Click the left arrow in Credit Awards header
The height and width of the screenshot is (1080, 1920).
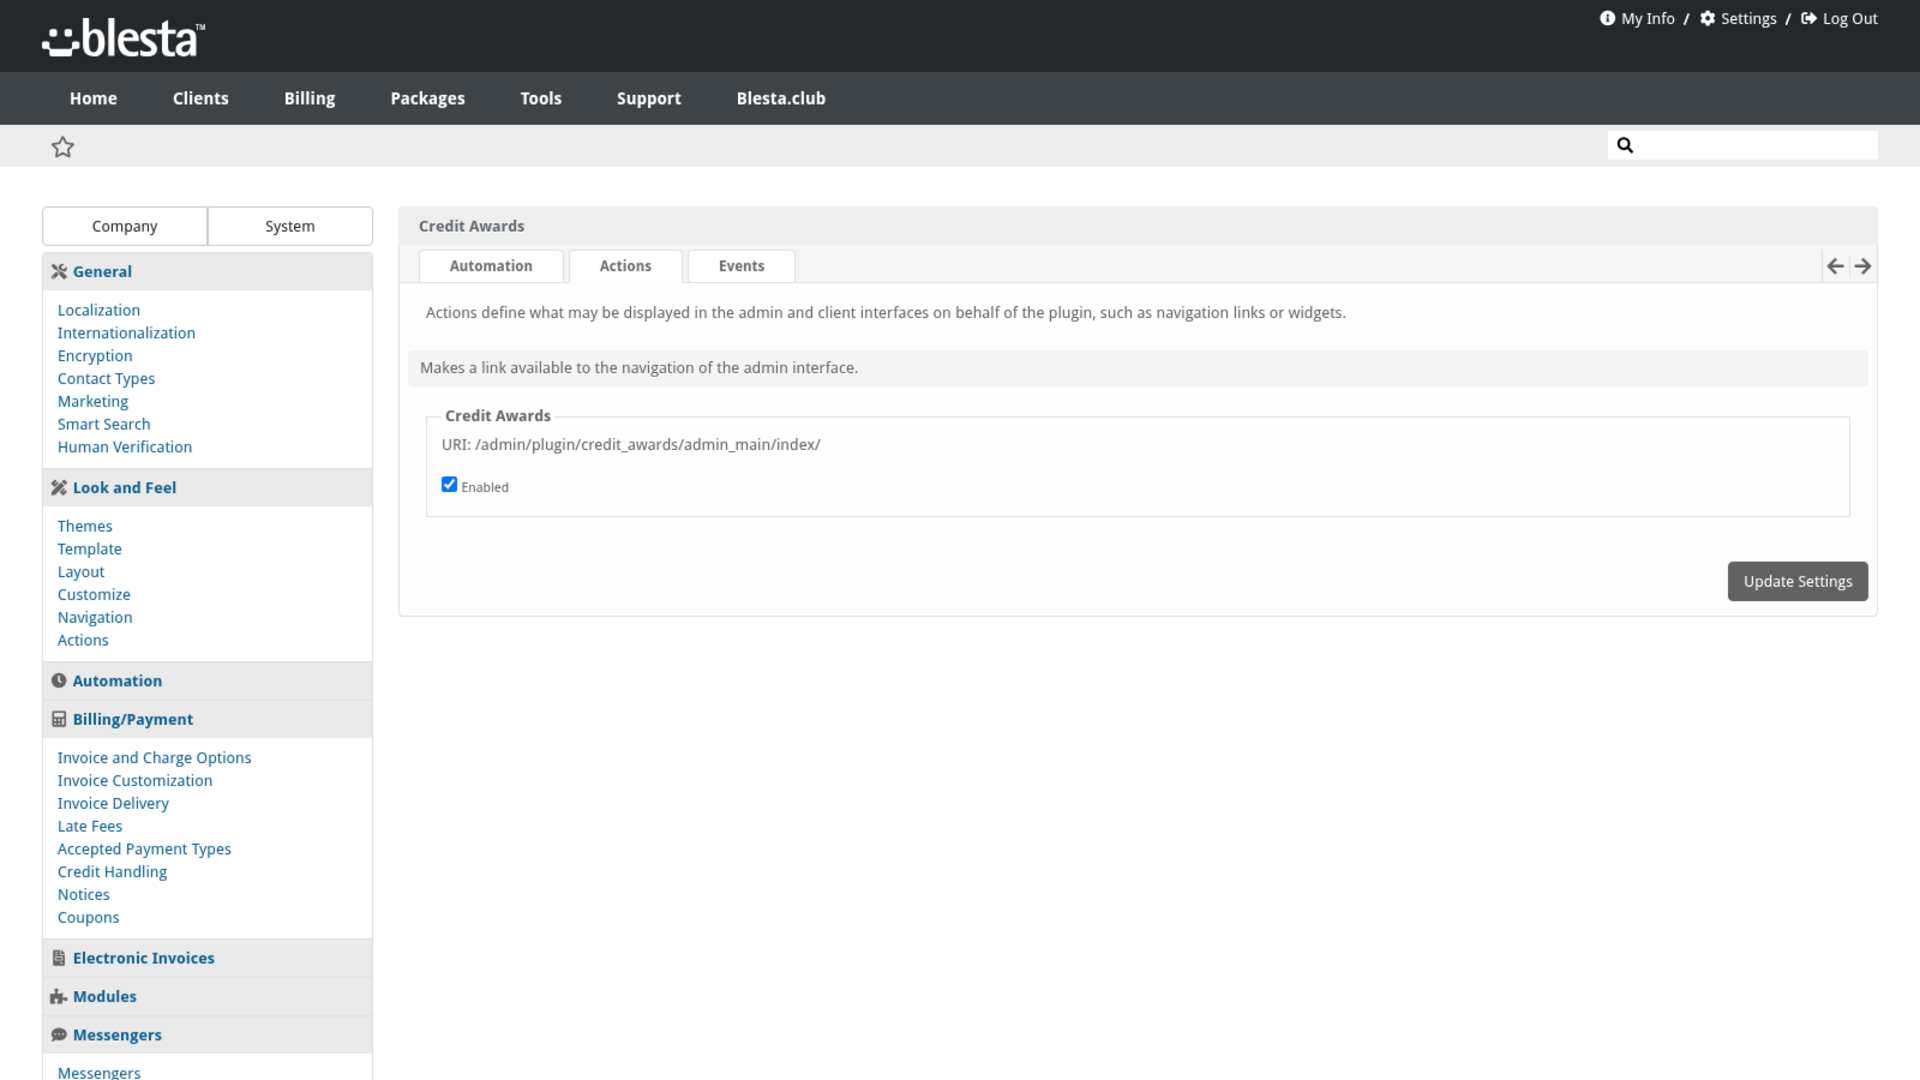pos(1835,266)
